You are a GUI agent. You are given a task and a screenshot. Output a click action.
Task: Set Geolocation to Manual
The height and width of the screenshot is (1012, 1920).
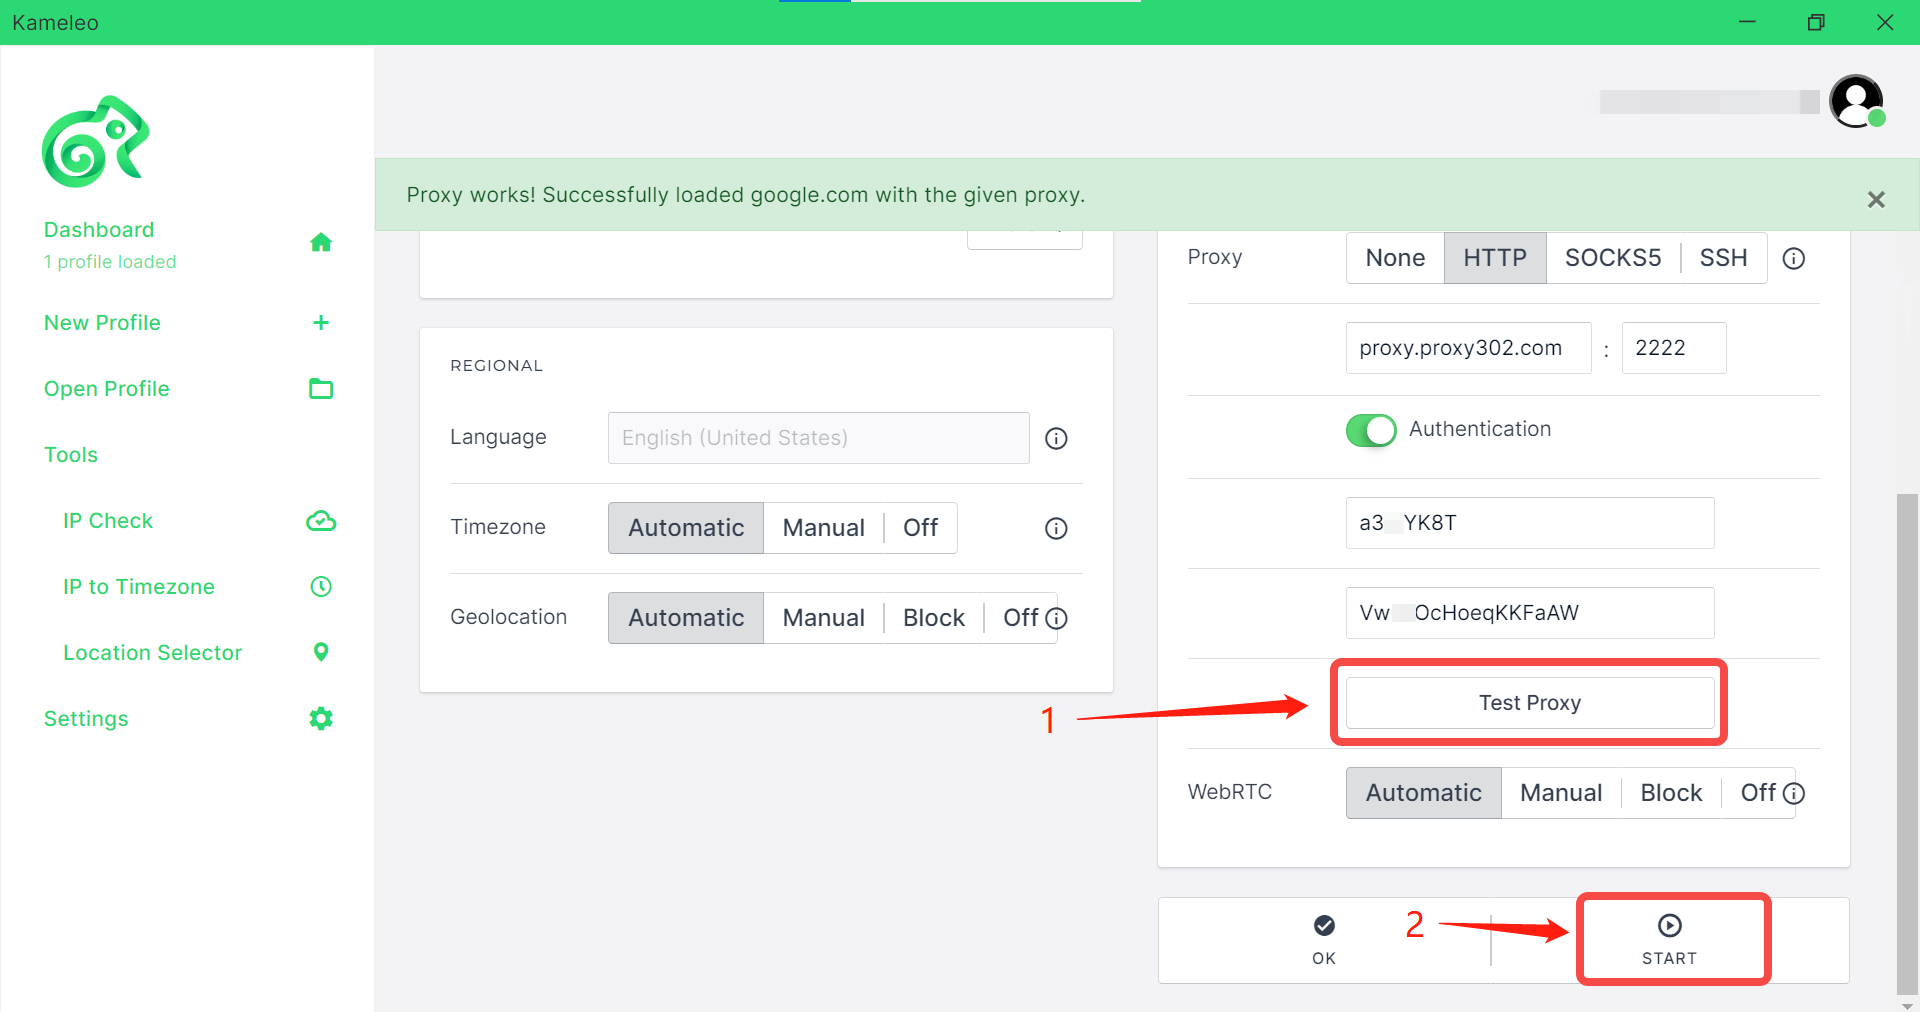824,618
